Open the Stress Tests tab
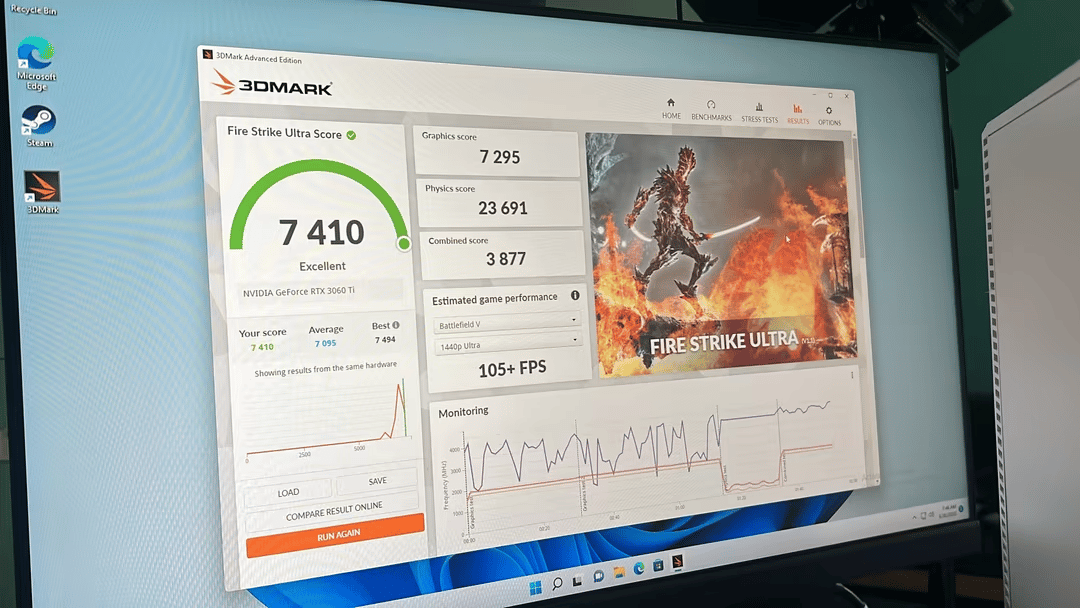This screenshot has height=608, width=1080. pos(759,113)
